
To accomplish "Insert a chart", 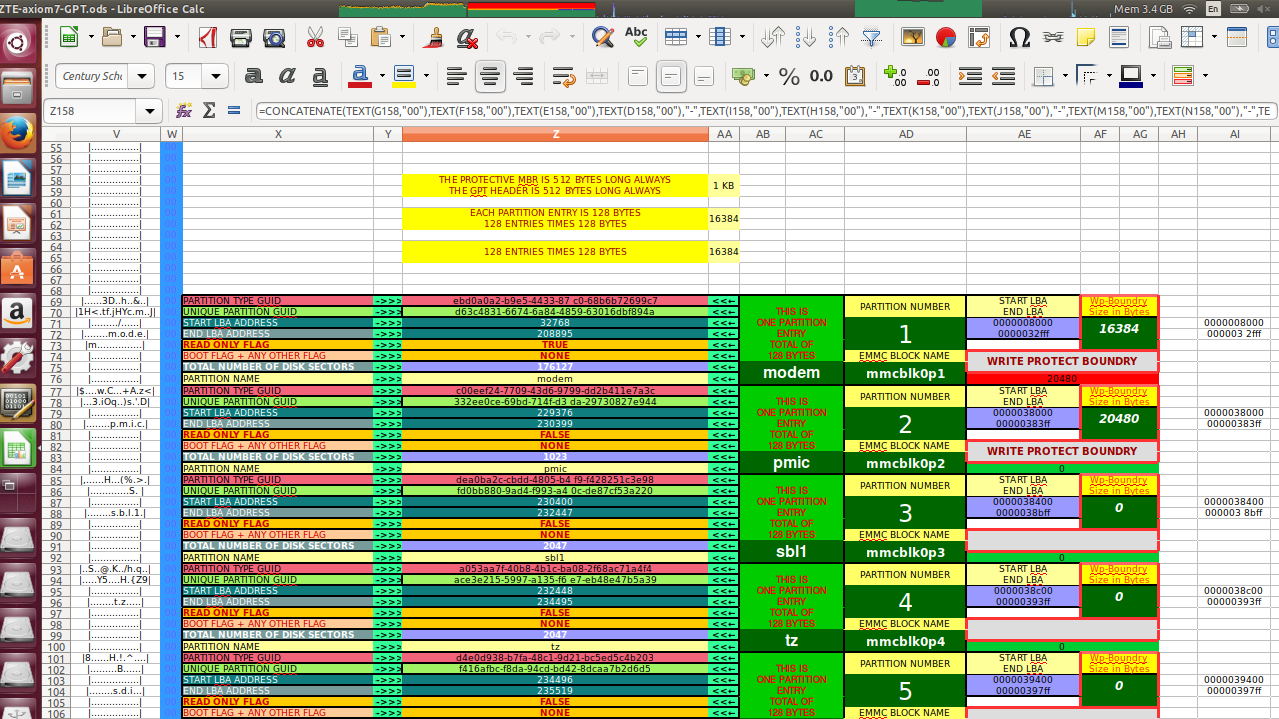I will tap(946, 38).
